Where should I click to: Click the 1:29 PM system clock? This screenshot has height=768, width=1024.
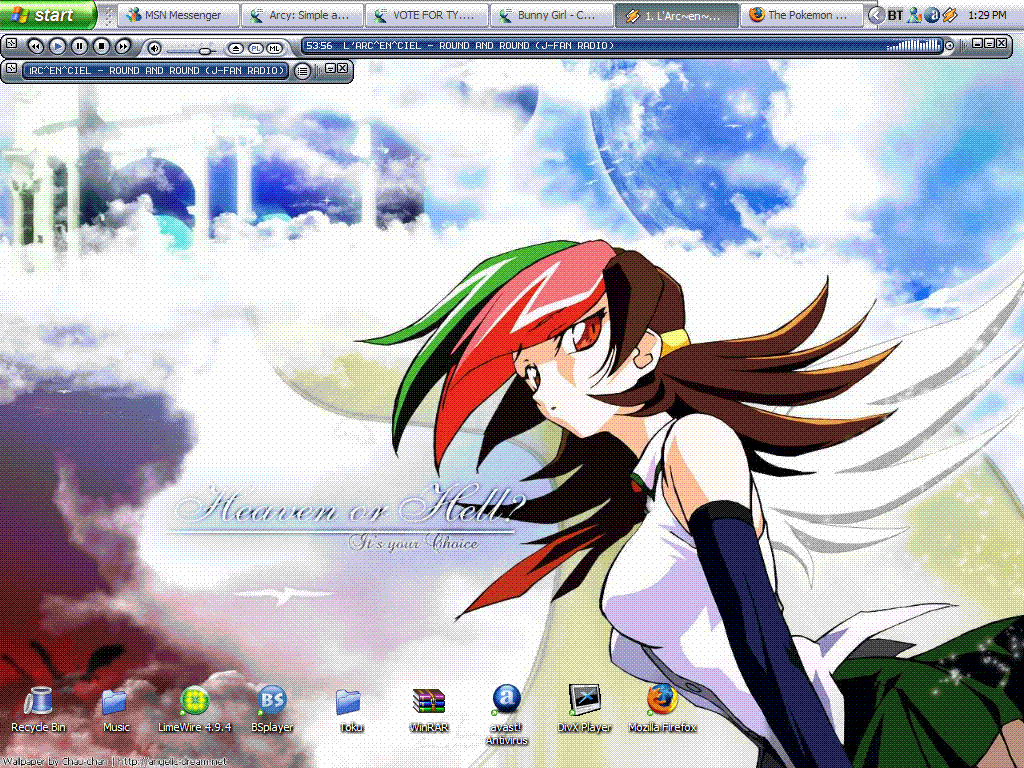pyautogui.click(x=987, y=15)
